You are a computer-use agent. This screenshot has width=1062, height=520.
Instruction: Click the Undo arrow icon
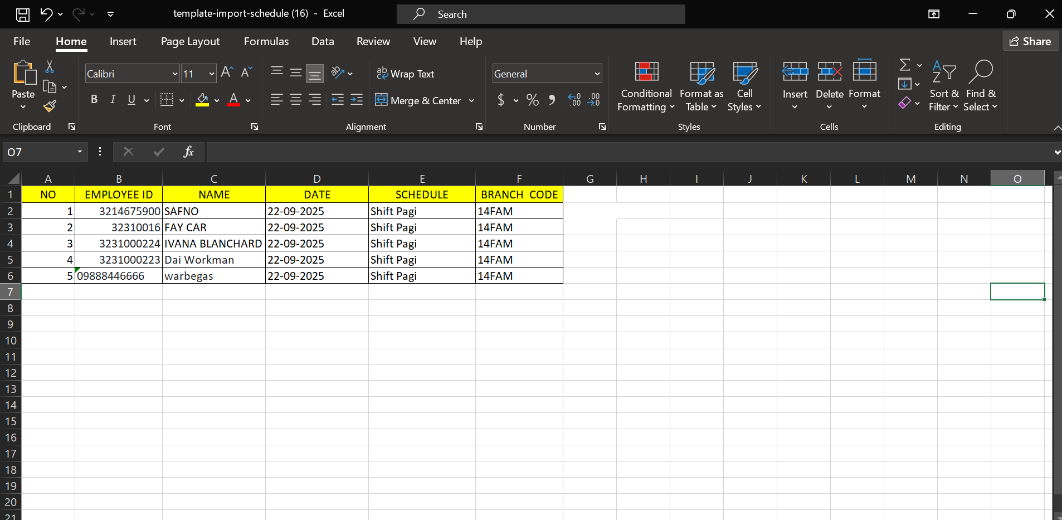(47, 14)
